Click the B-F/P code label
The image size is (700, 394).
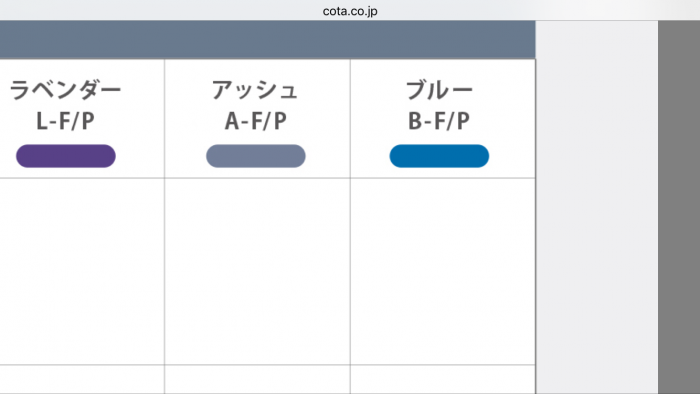pyautogui.click(x=439, y=121)
